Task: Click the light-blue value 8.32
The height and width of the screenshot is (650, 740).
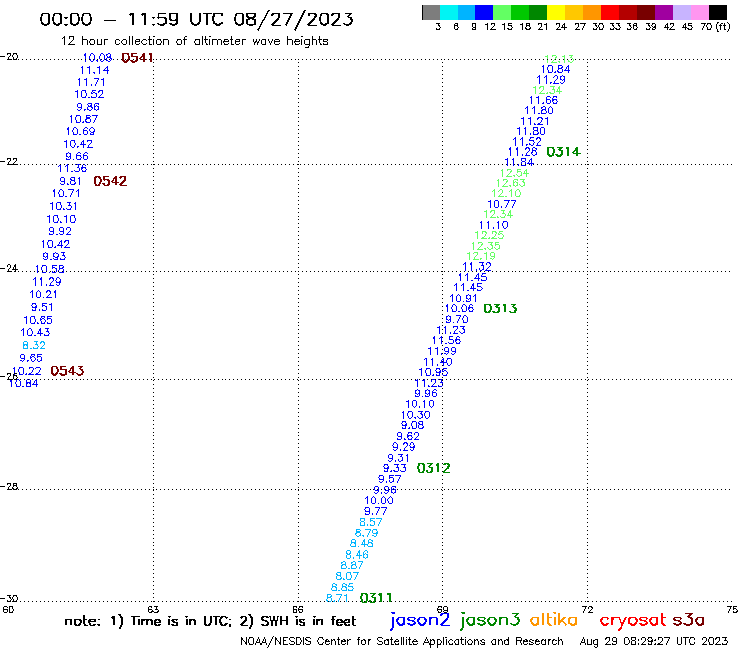Action: coord(34,346)
